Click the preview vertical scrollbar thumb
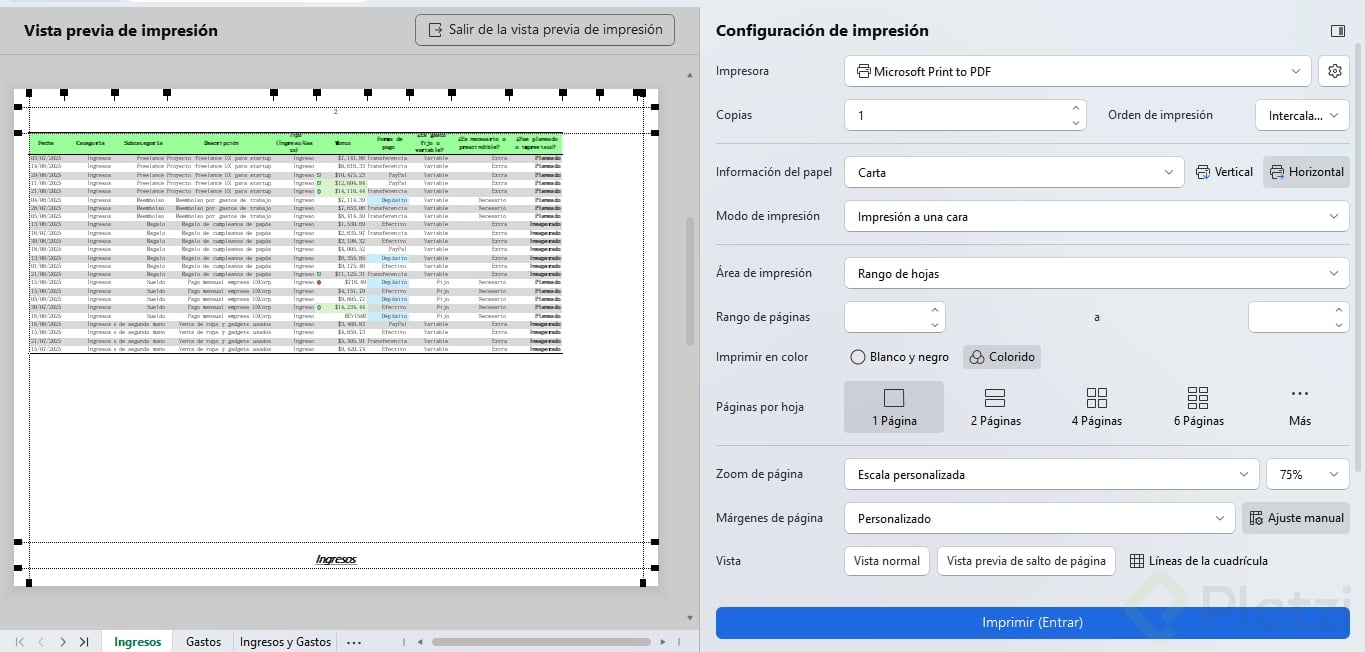1365x652 pixels. (x=690, y=280)
